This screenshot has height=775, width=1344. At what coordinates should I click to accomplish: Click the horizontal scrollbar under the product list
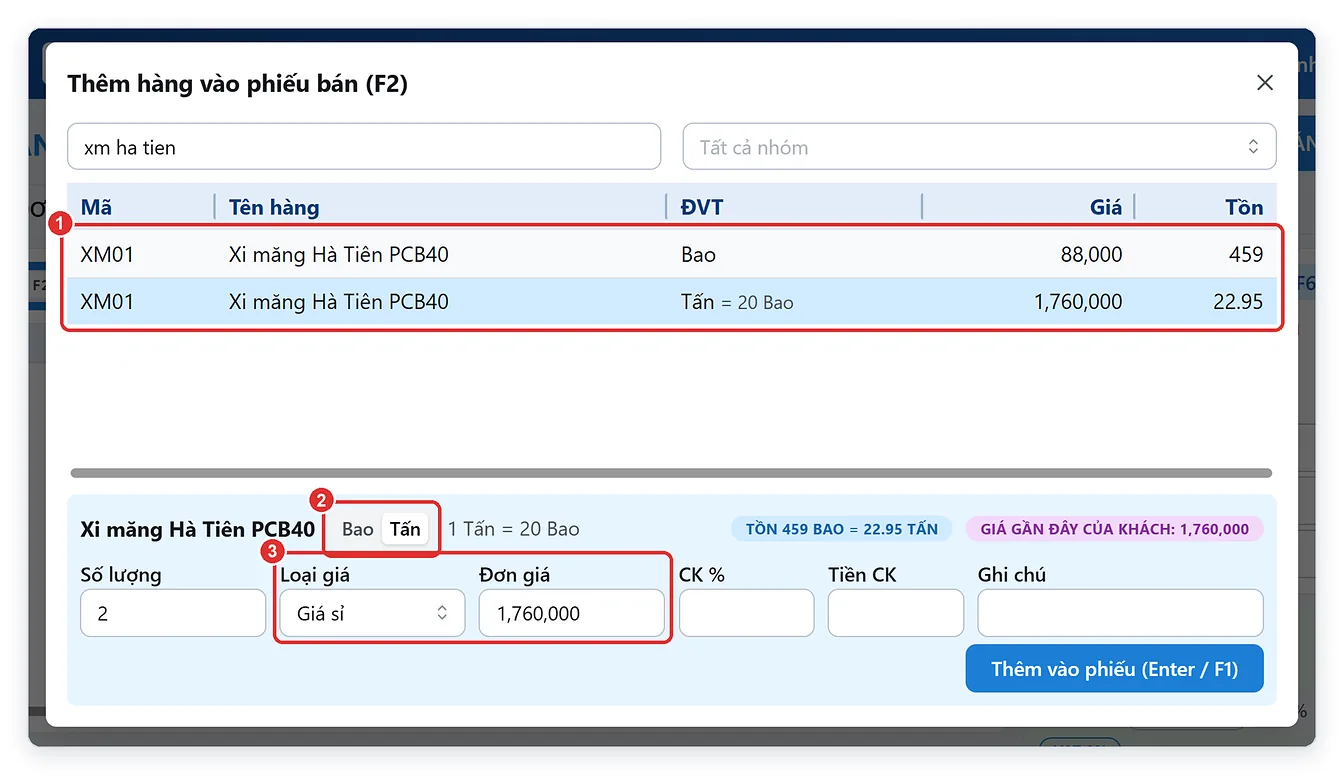pos(672,473)
